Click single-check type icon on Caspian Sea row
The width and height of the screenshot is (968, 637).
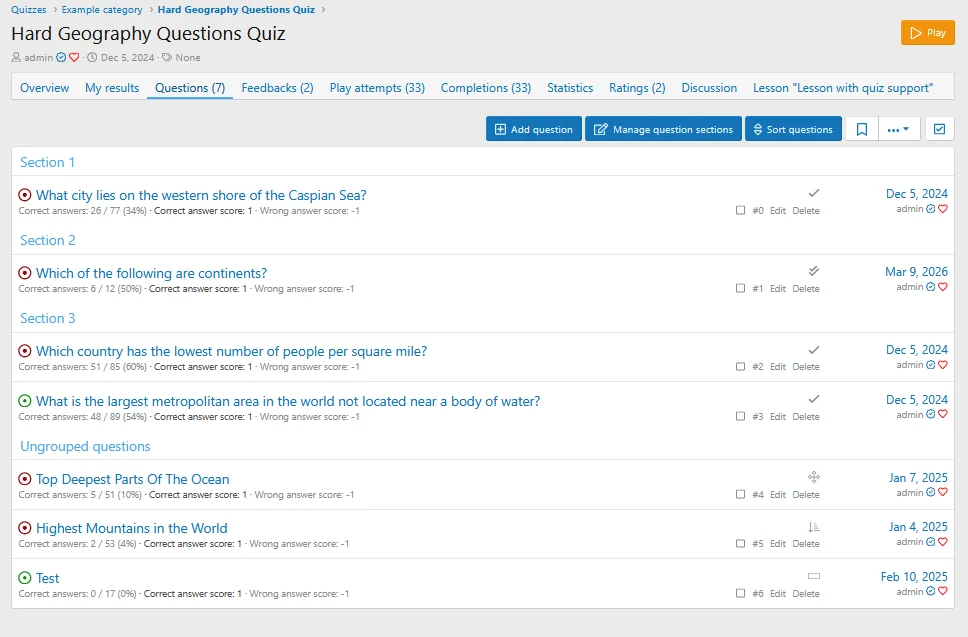814,193
